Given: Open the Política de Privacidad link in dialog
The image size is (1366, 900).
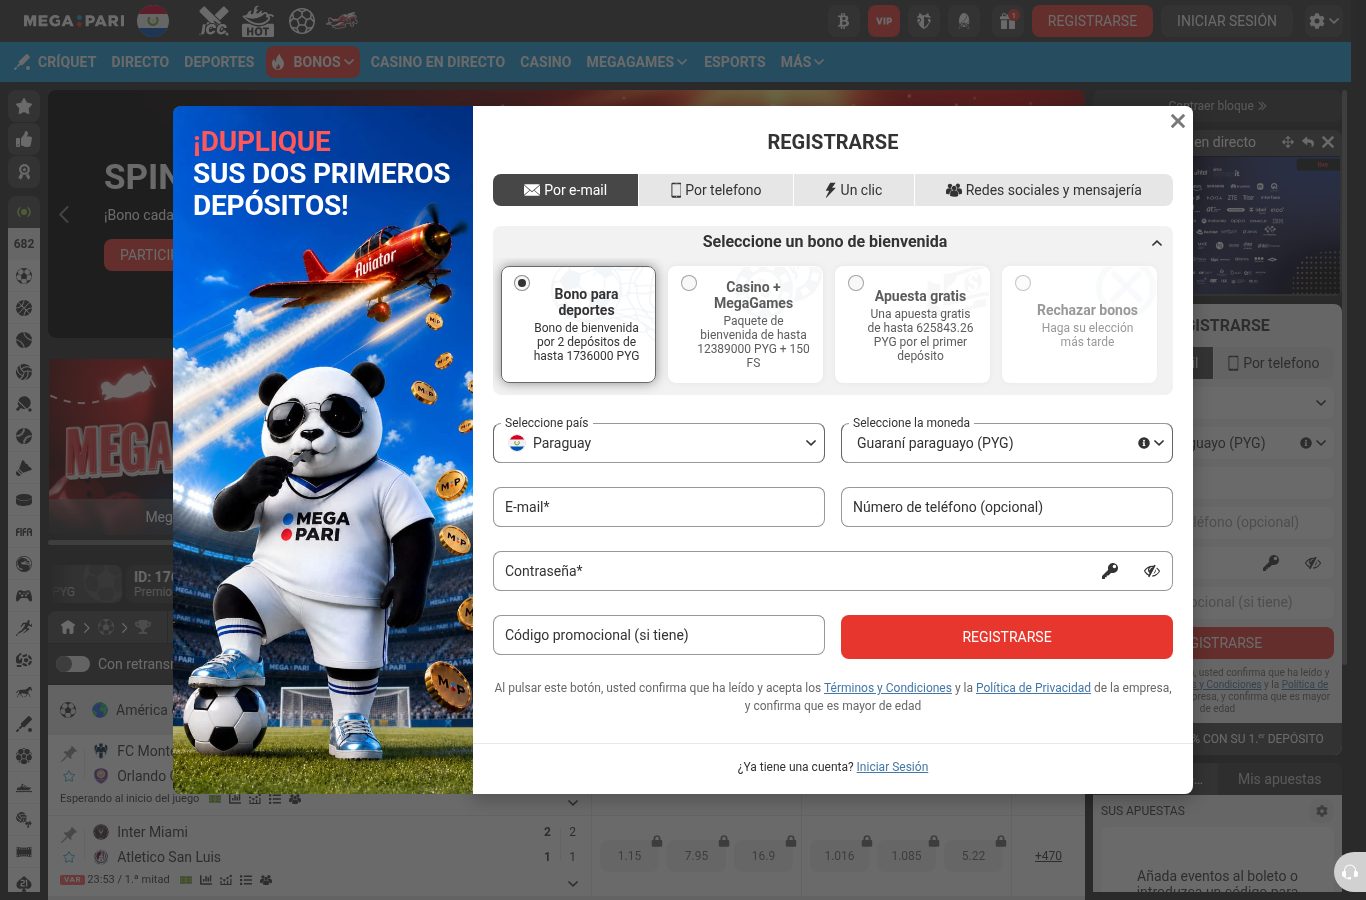Looking at the screenshot, I should pos(1033,688).
